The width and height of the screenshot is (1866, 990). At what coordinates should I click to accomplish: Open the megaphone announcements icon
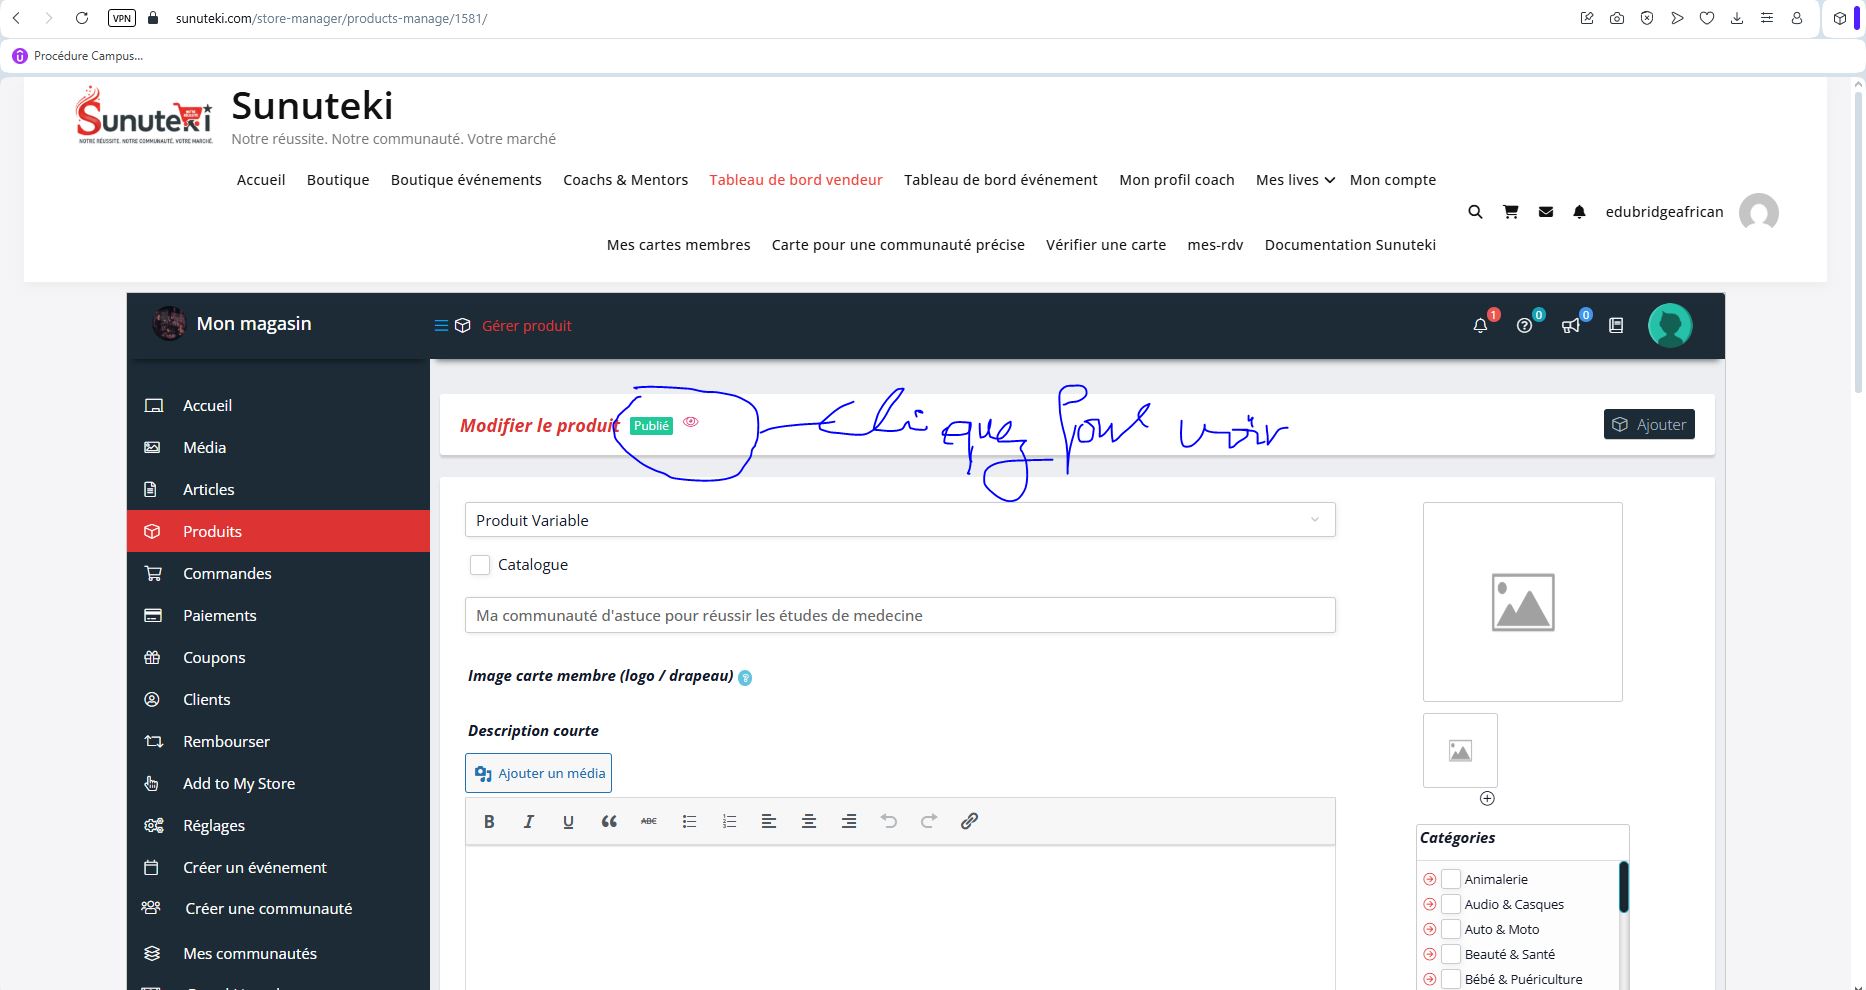pyautogui.click(x=1571, y=325)
